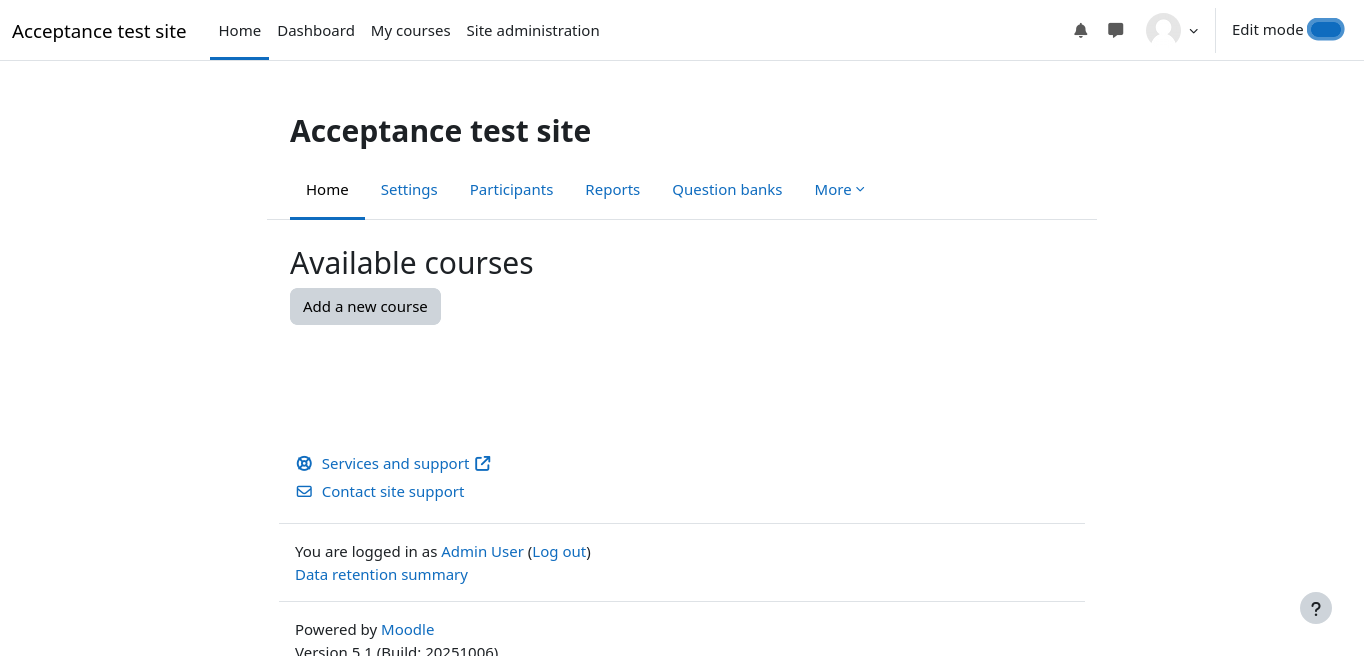The height and width of the screenshot is (656, 1364).
Task: Click the Log out link
Action: coord(559,552)
